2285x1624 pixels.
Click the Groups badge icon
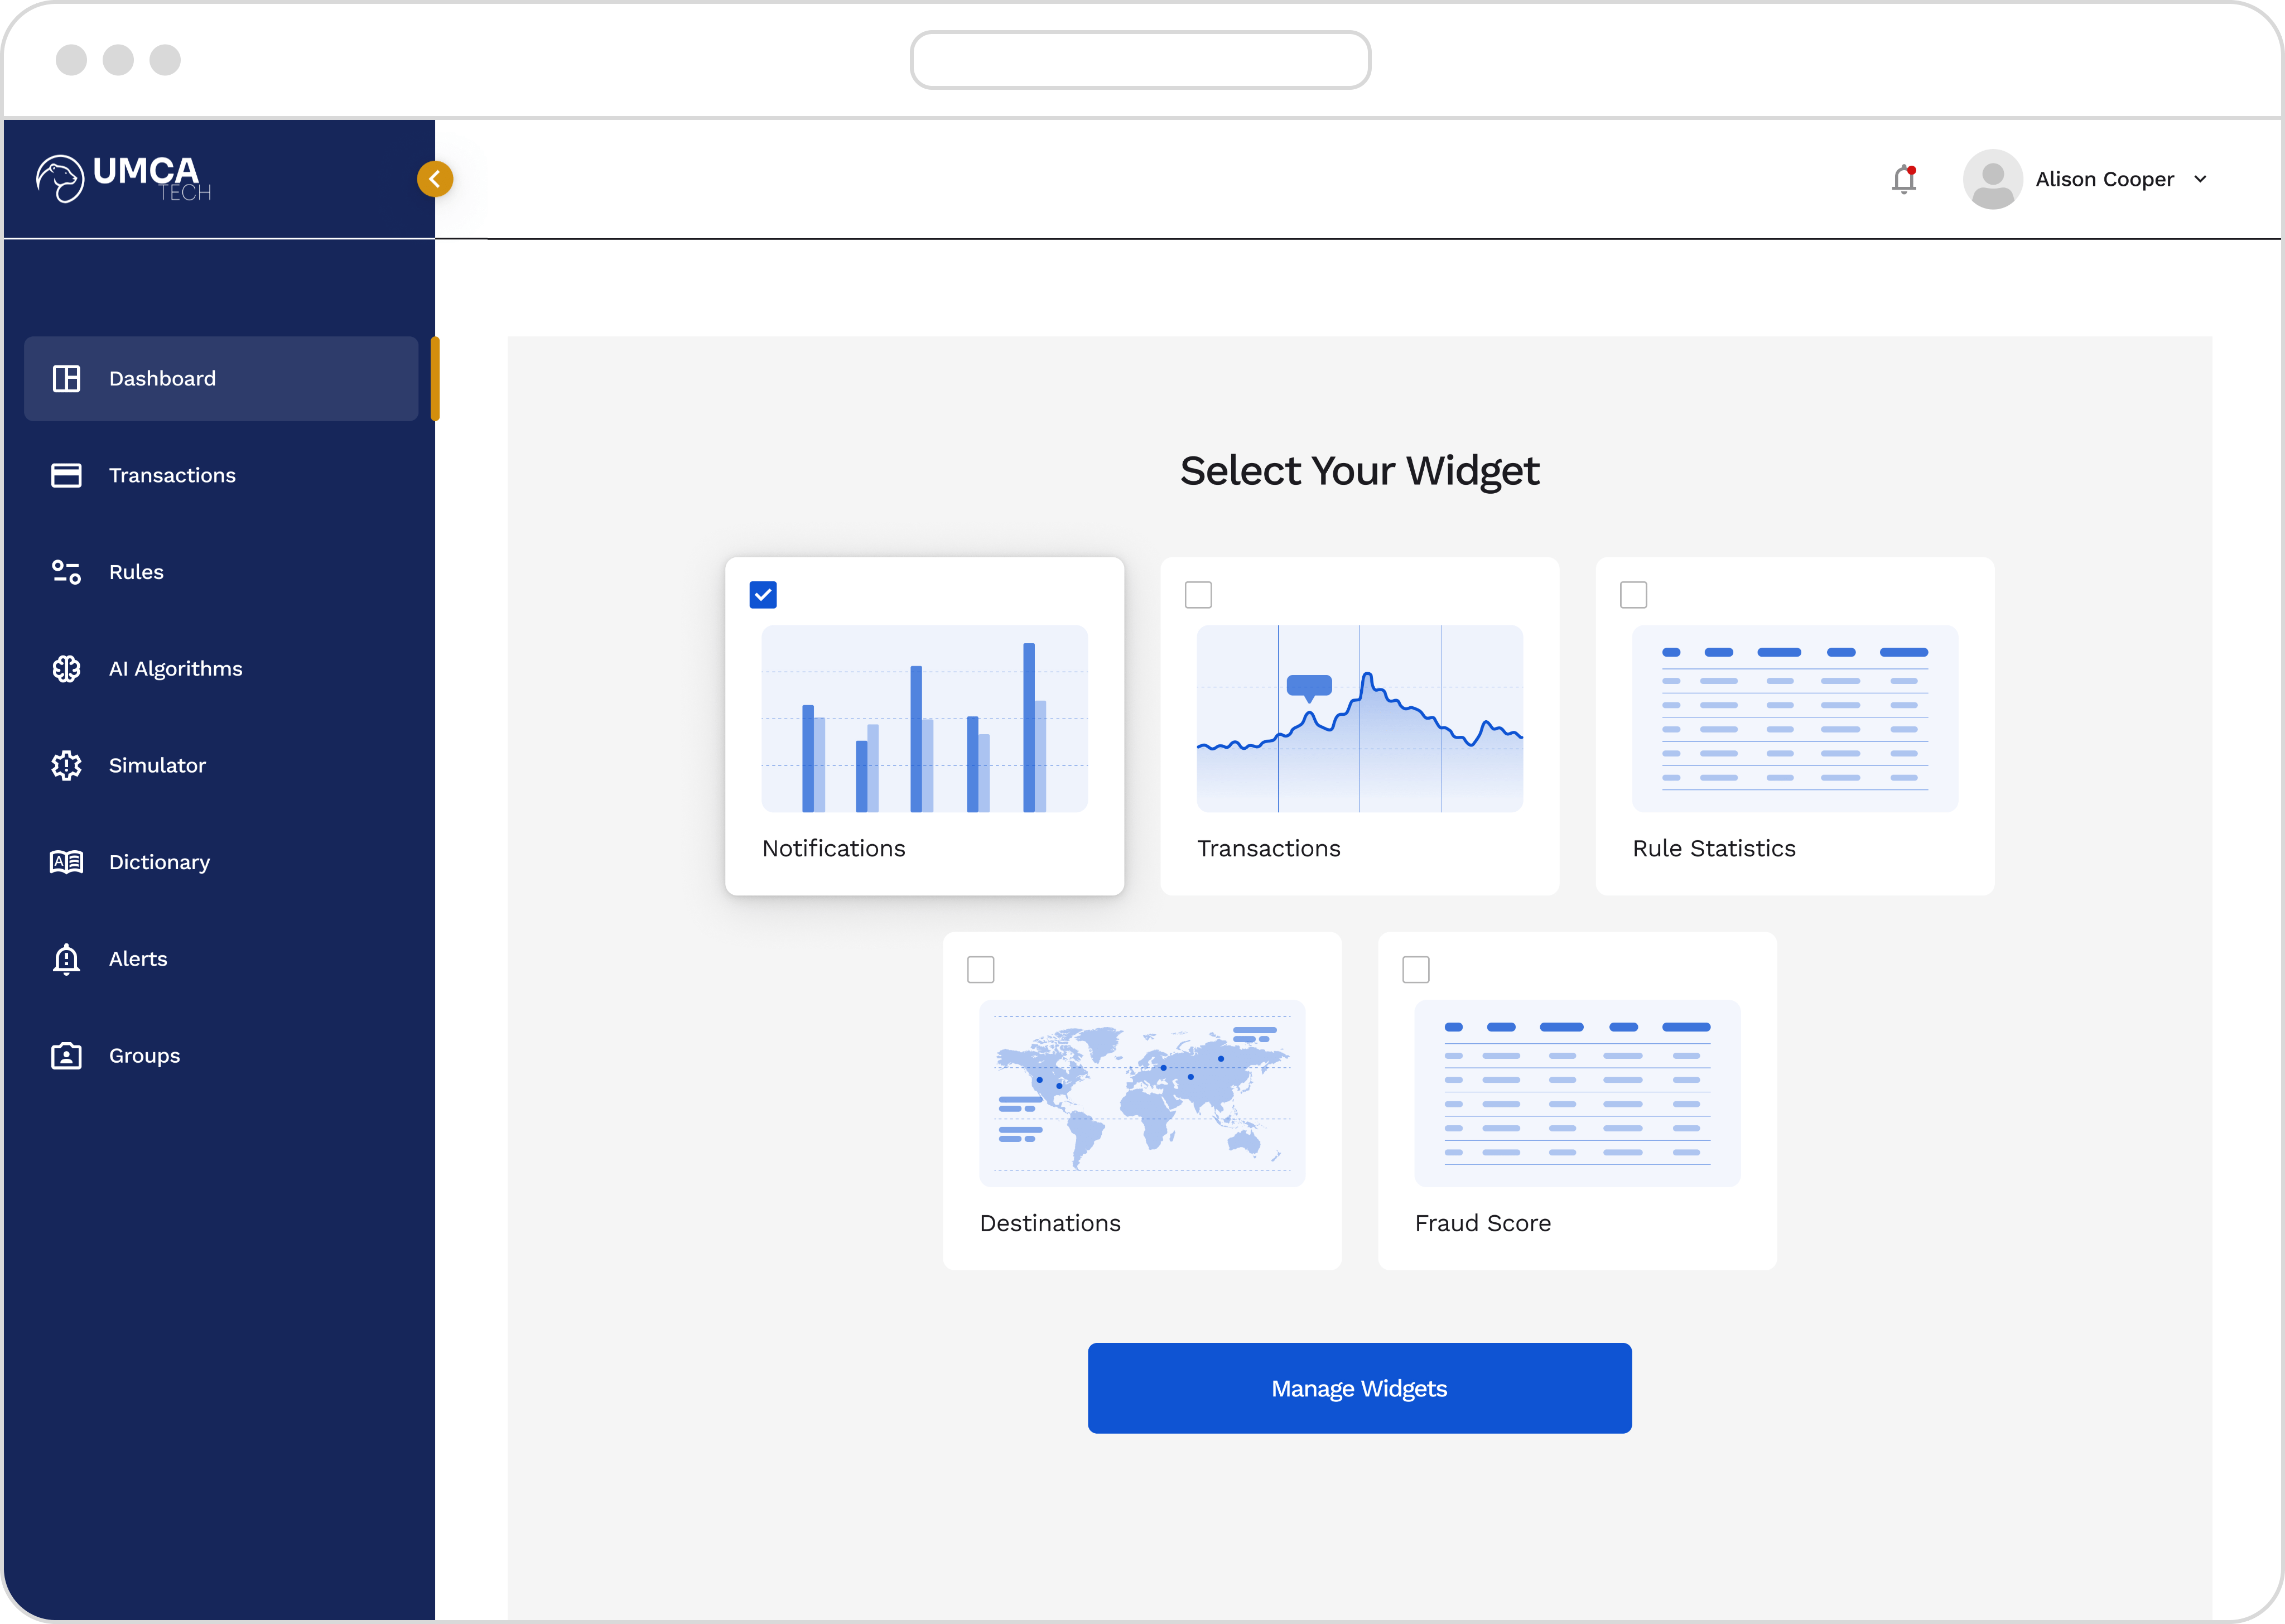point(66,1056)
